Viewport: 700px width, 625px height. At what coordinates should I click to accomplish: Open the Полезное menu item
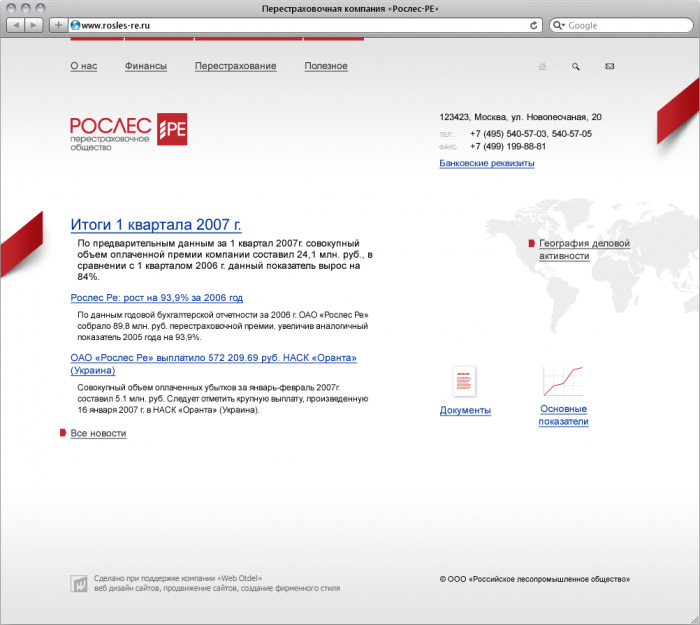pyautogui.click(x=326, y=66)
